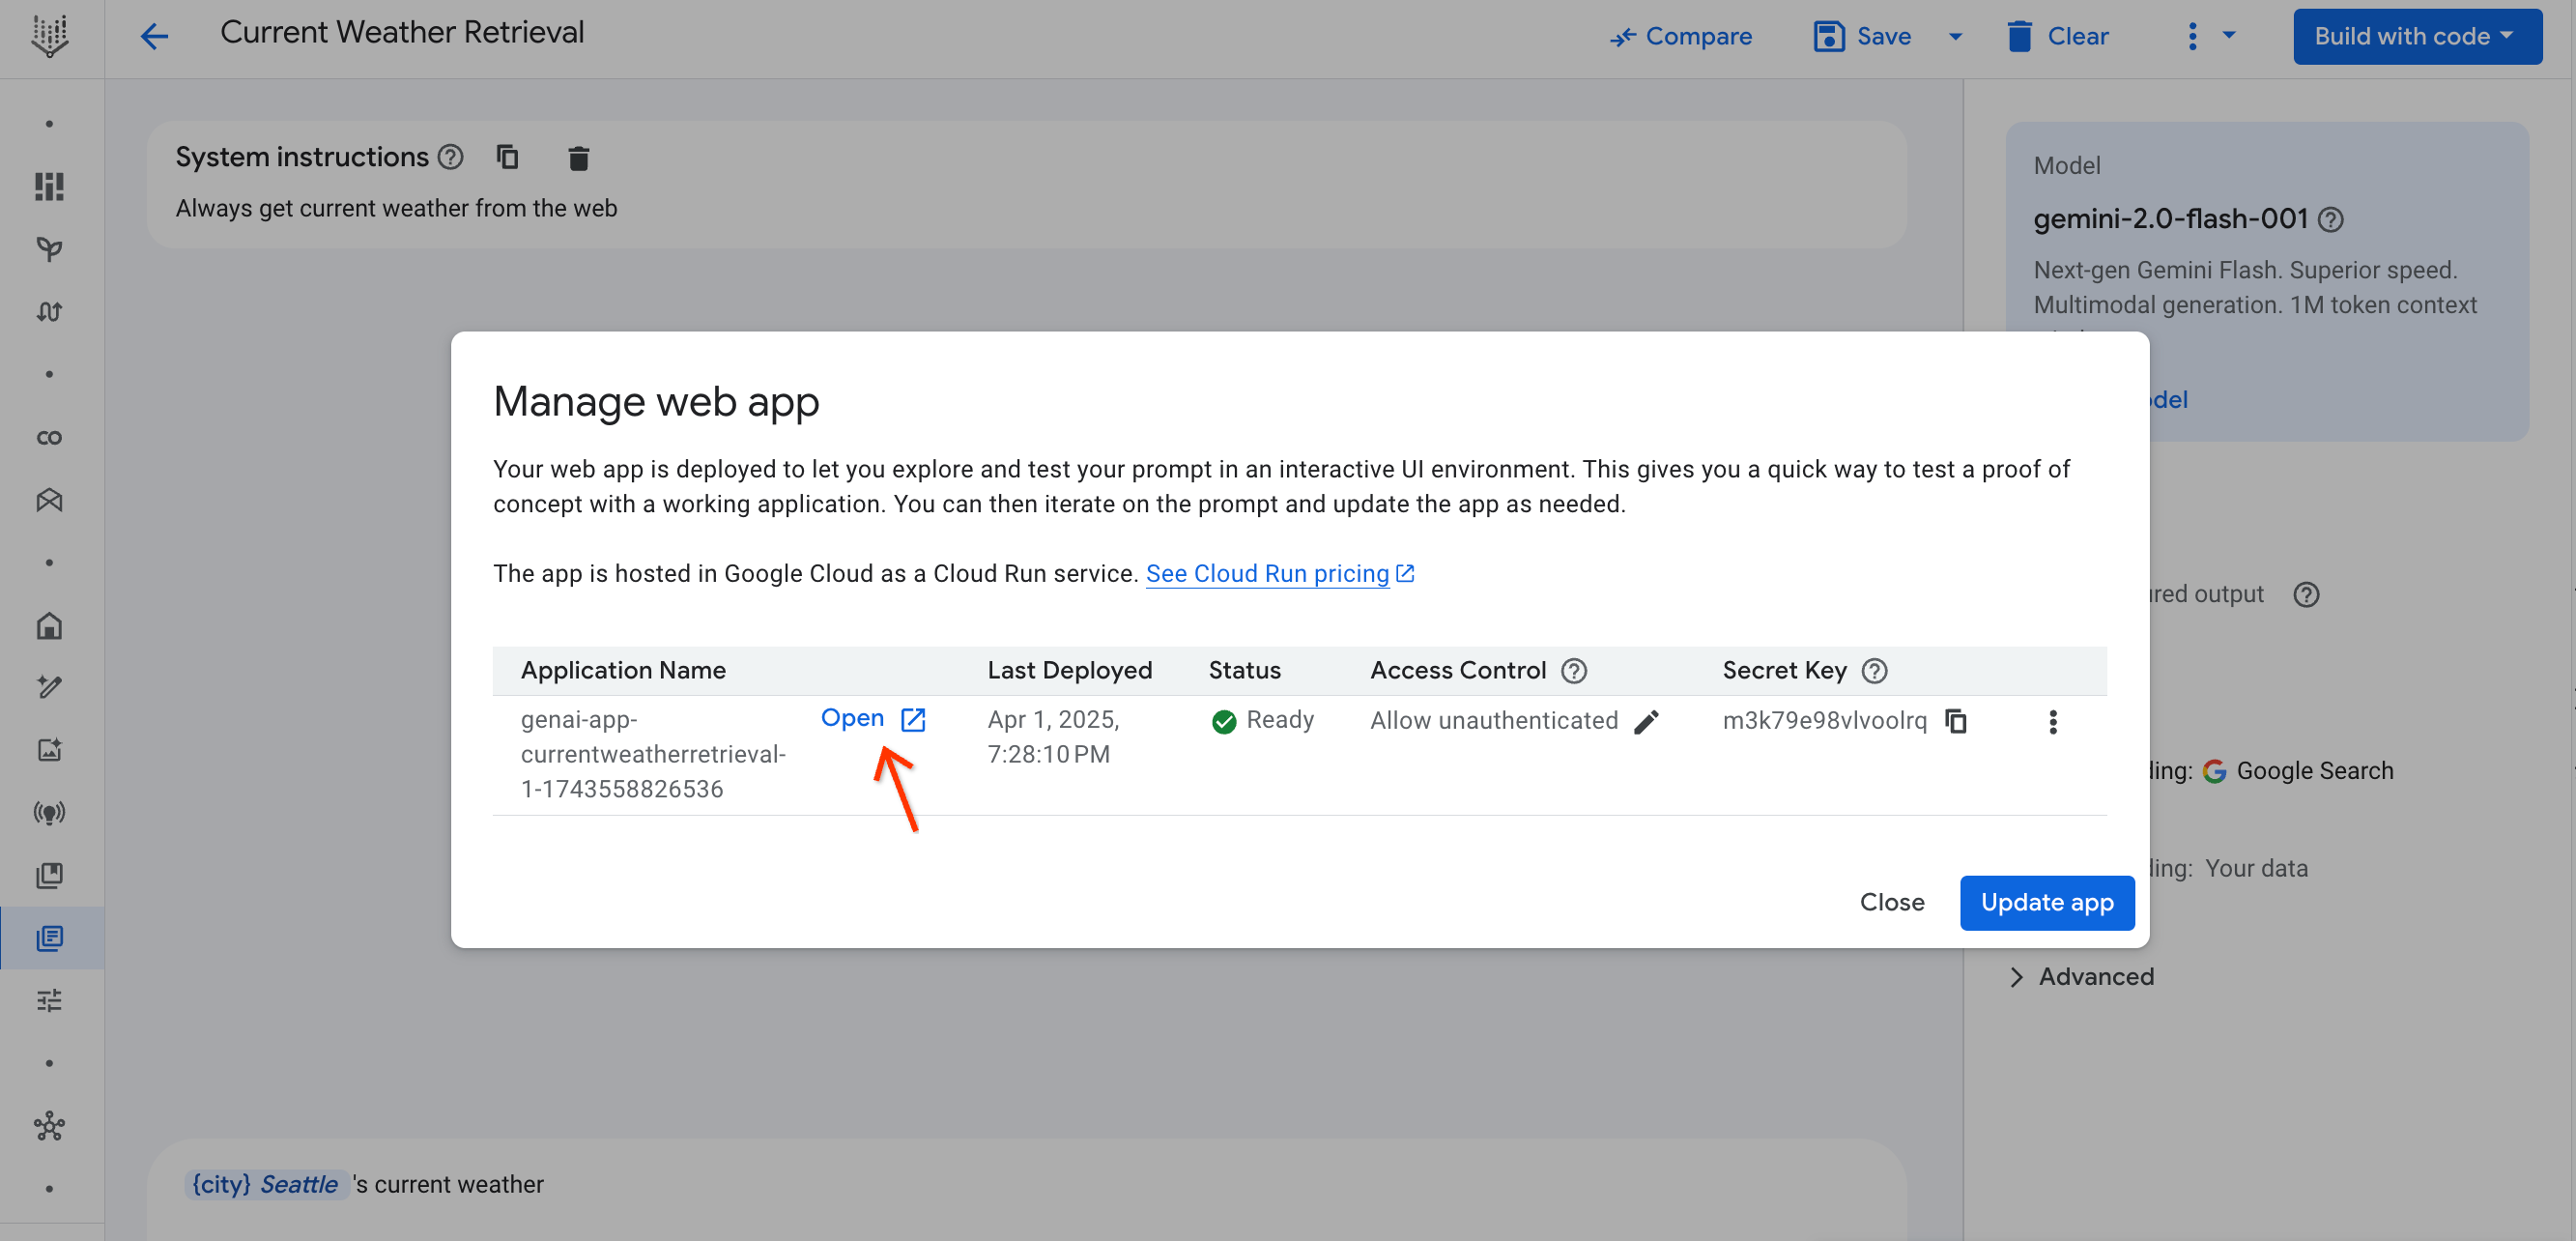Open the Home icon in the left sidebar
This screenshot has height=1241, width=2576.
(x=48, y=626)
